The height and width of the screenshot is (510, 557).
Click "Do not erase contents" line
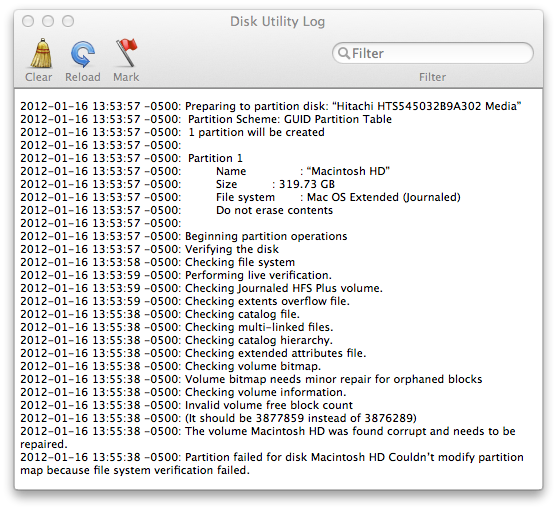pyautogui.click(x=177, y=210)
